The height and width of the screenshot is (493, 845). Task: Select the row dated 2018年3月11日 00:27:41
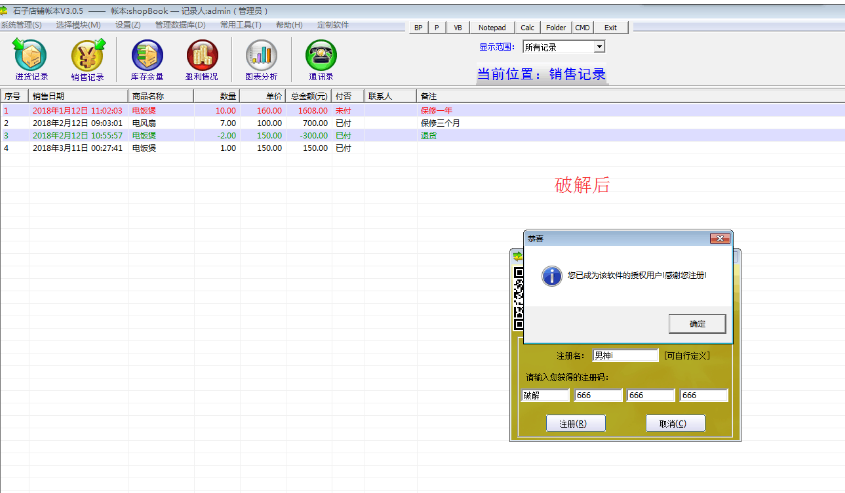(x=422, y=148)
